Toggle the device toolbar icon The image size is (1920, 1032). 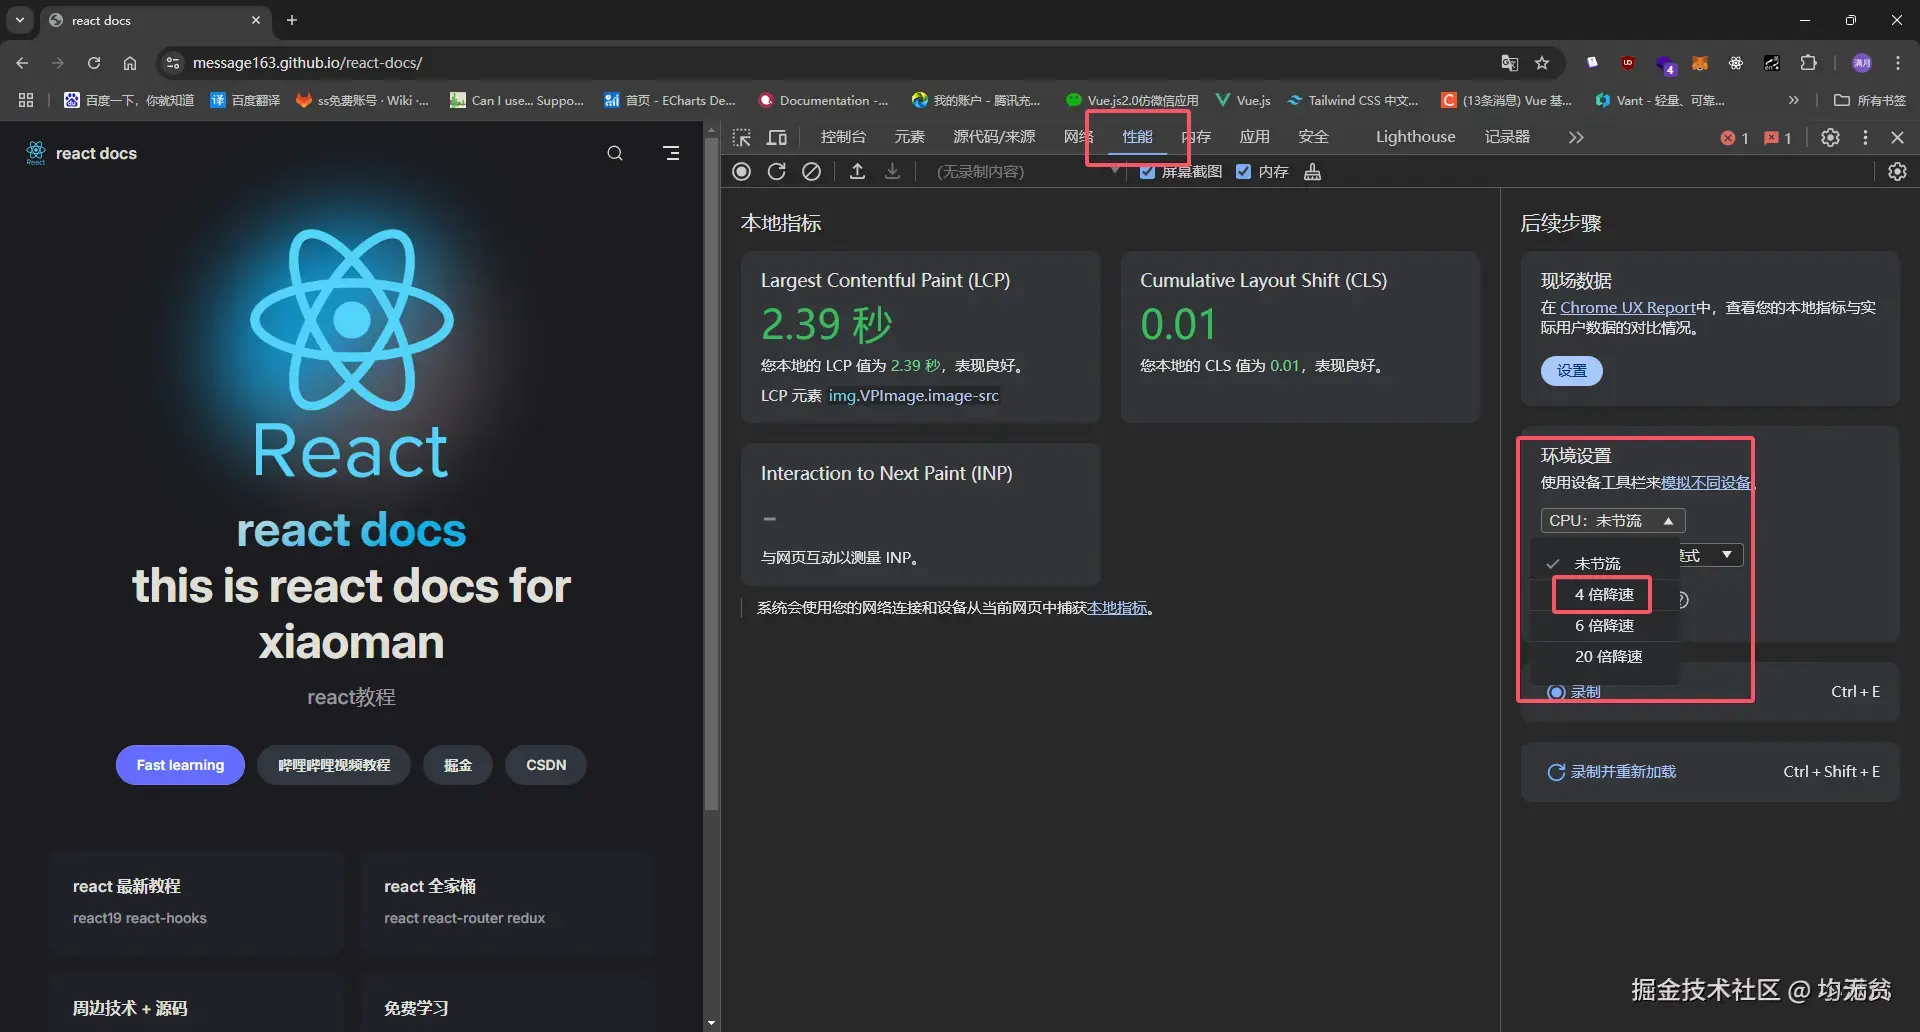point(777,137)
